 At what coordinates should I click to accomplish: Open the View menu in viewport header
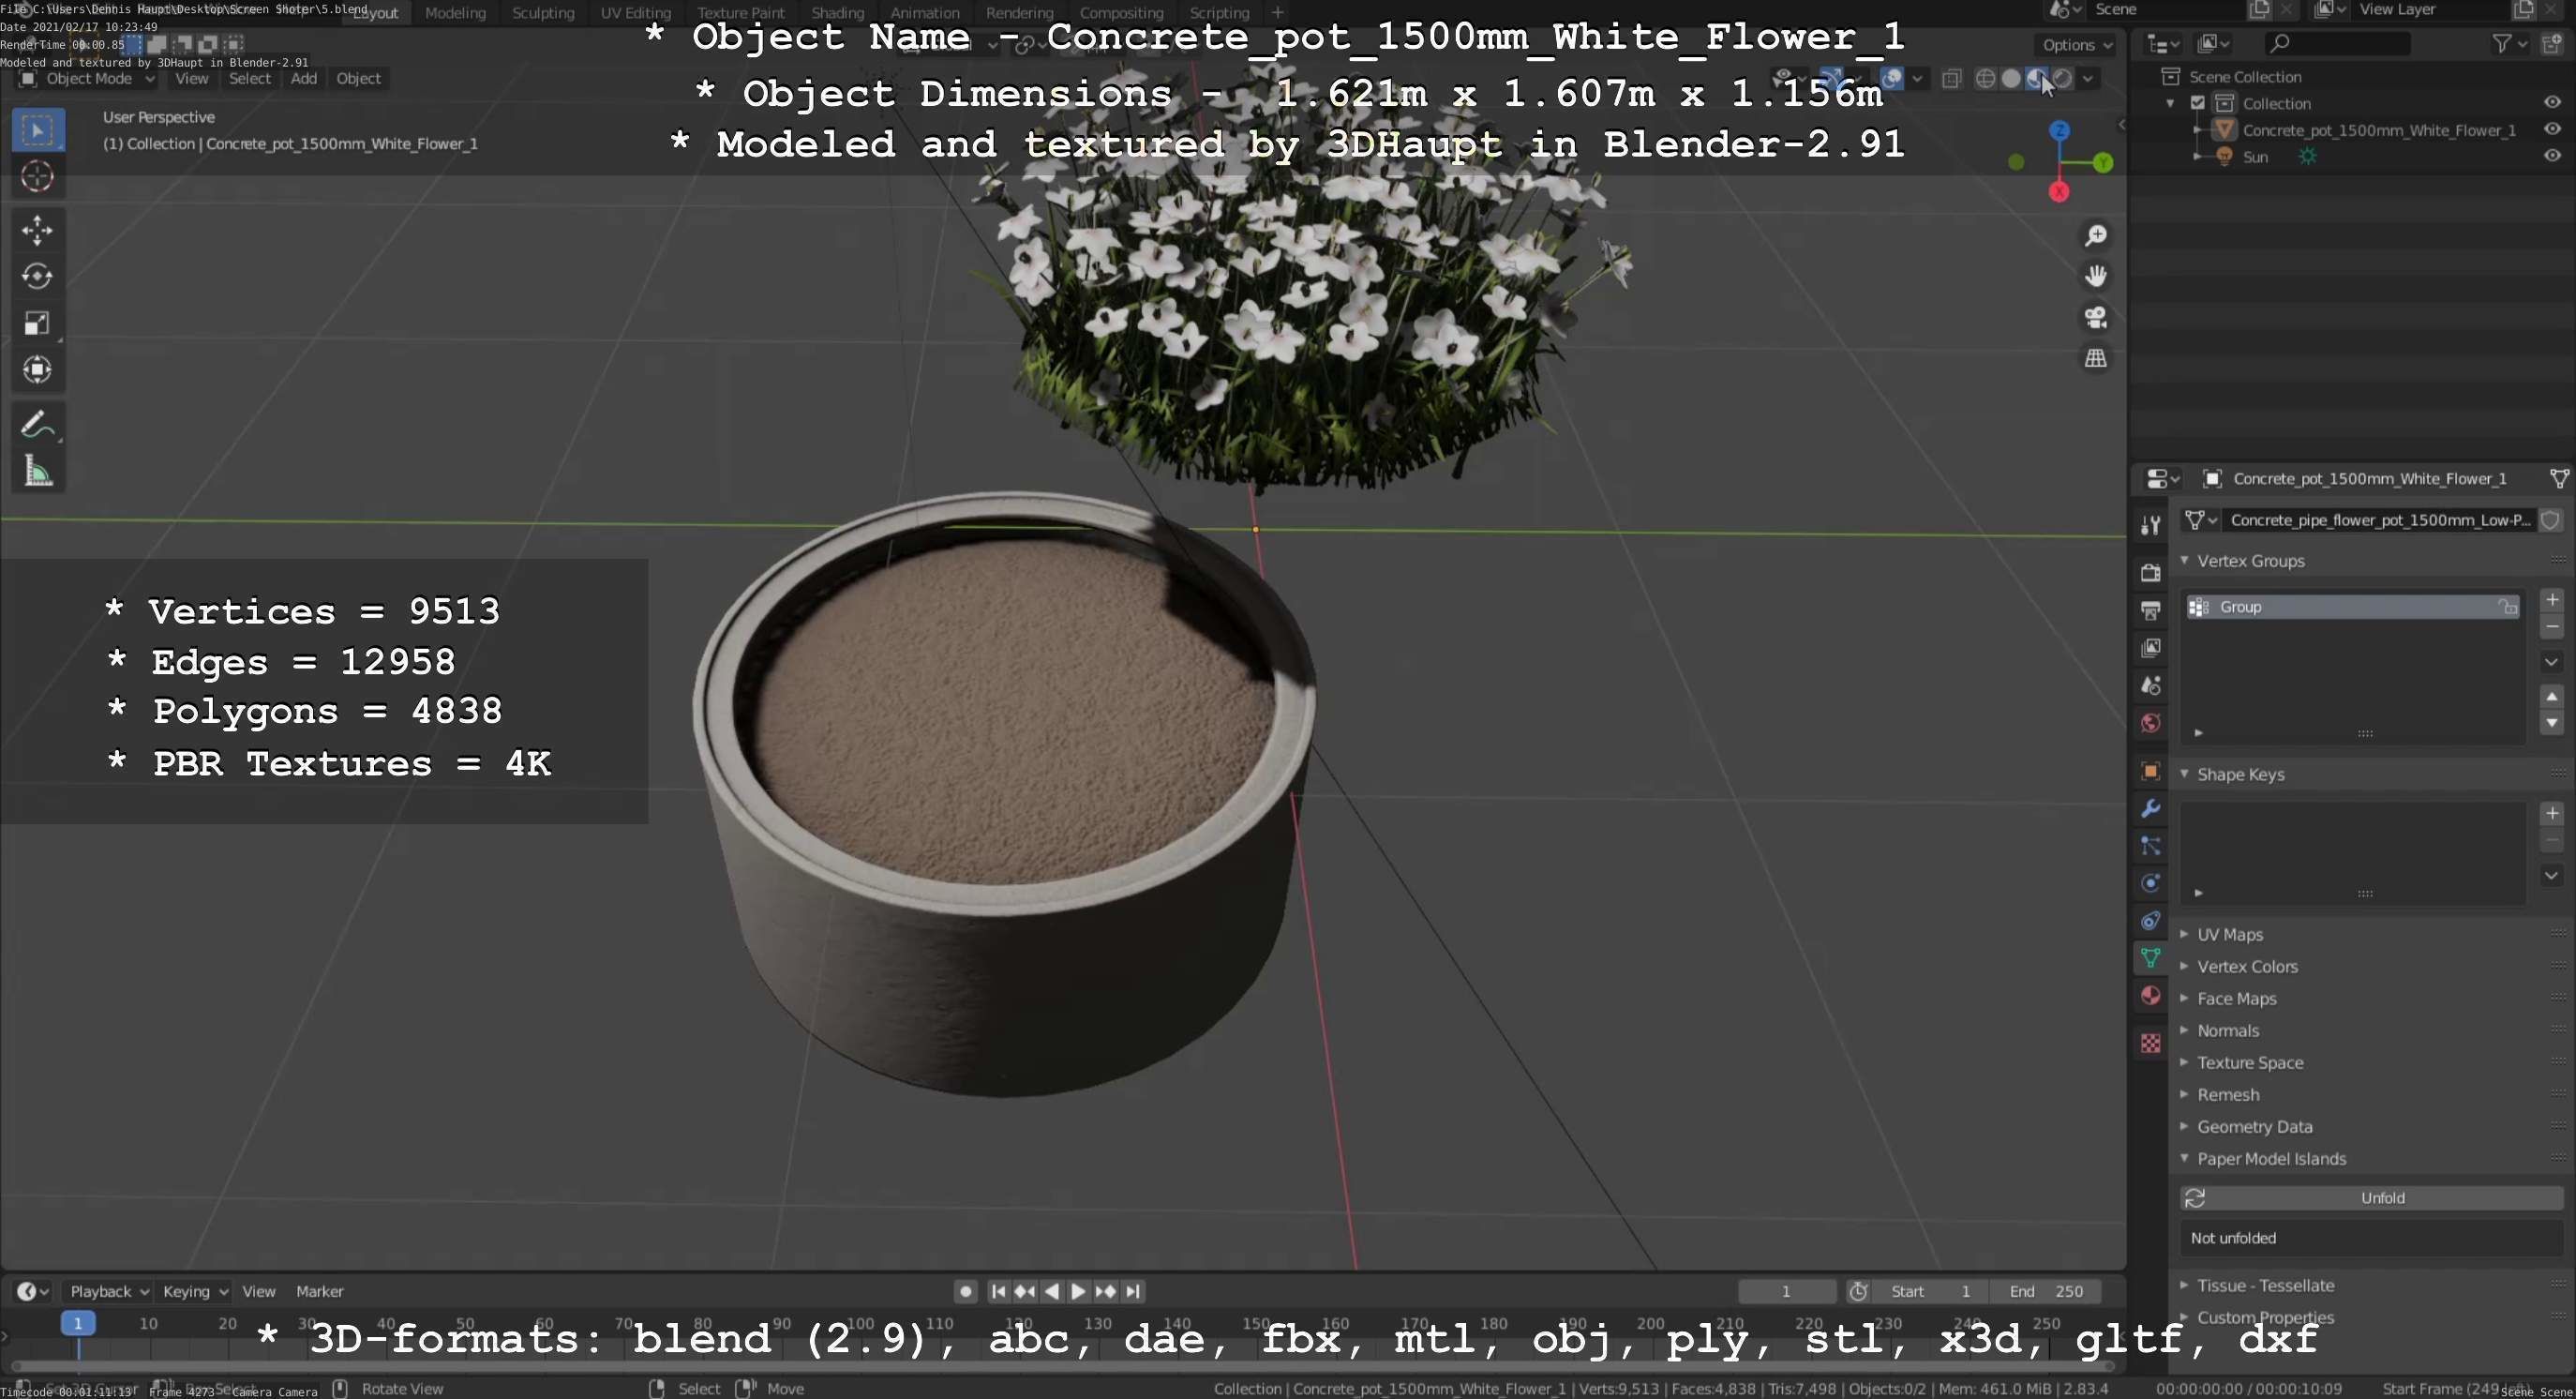[x=191, y=78]
